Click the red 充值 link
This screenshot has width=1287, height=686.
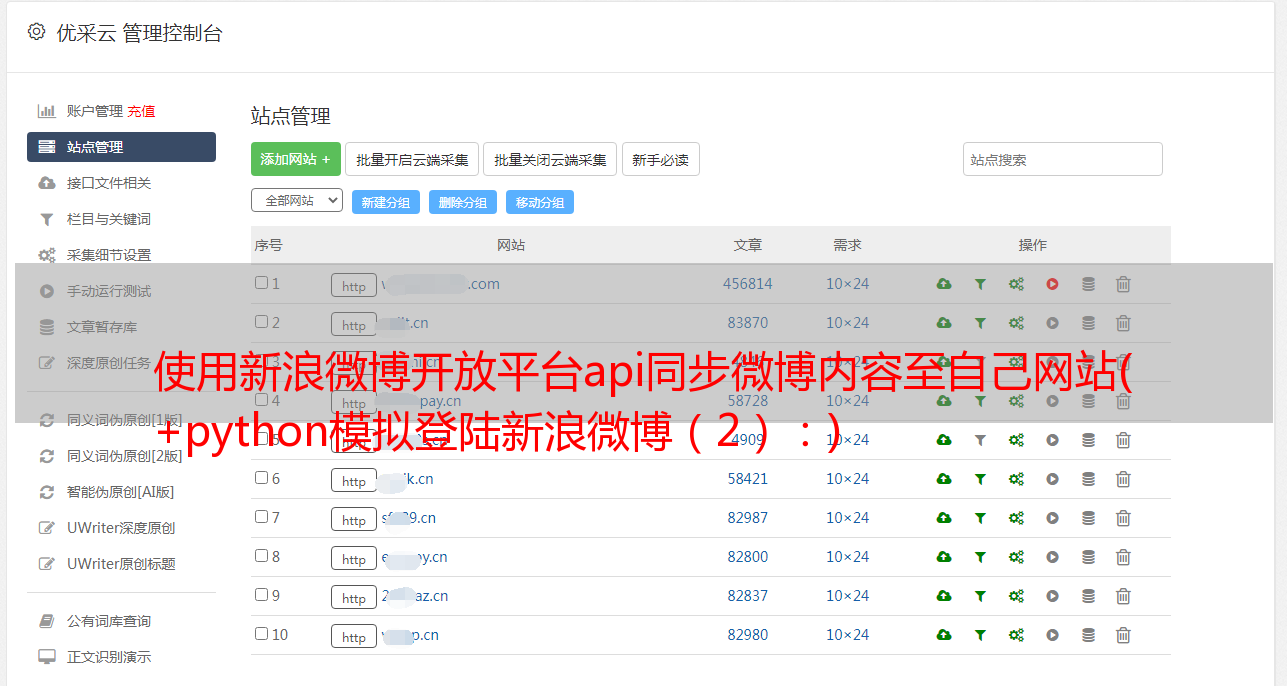click(141, 111)
